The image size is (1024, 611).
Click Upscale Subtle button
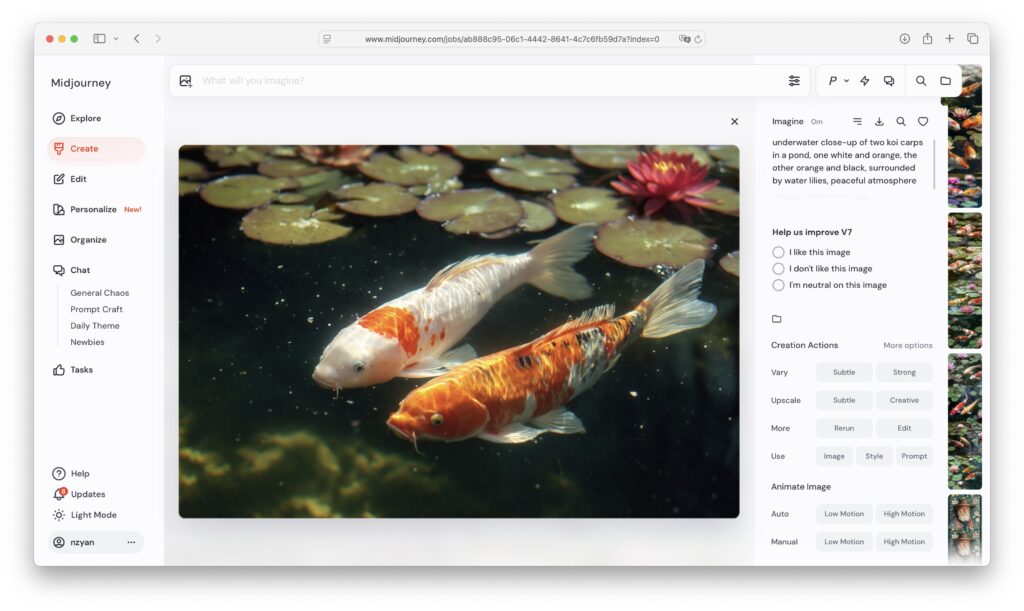[x=844, y=400]
